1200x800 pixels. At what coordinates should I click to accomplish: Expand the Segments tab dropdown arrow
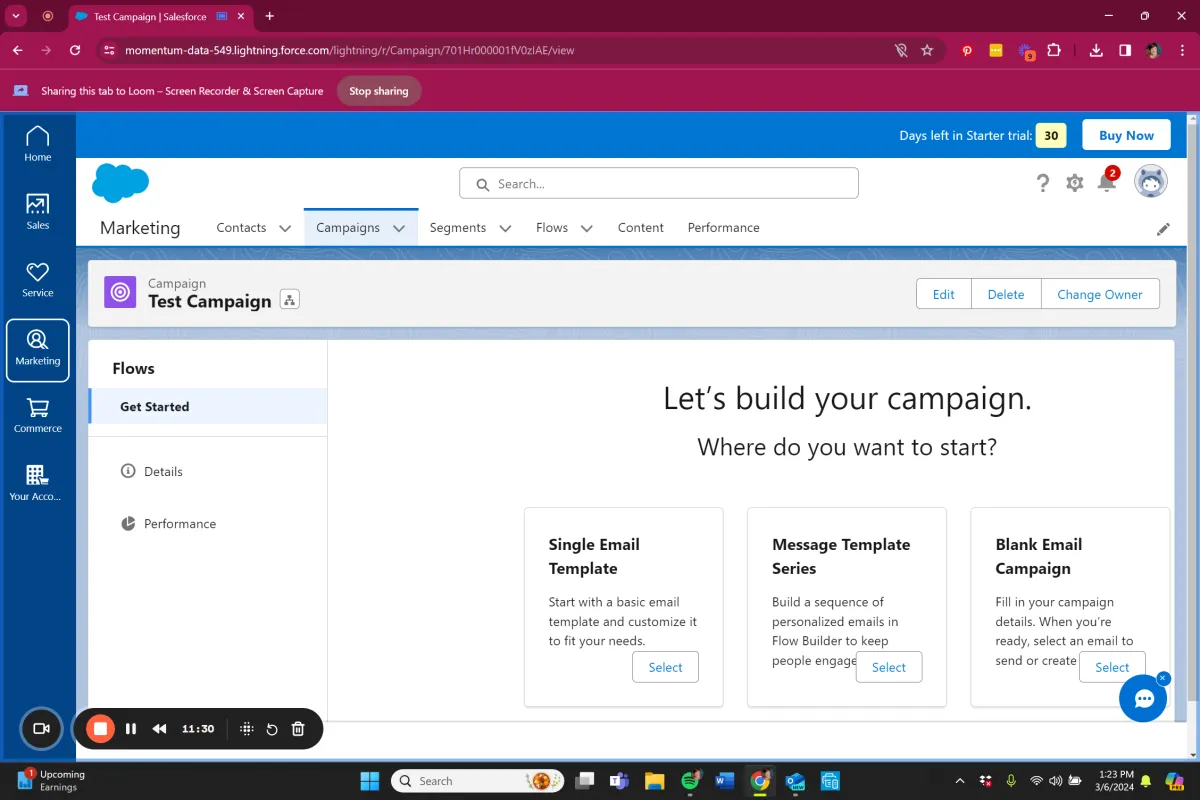point(505,228)
